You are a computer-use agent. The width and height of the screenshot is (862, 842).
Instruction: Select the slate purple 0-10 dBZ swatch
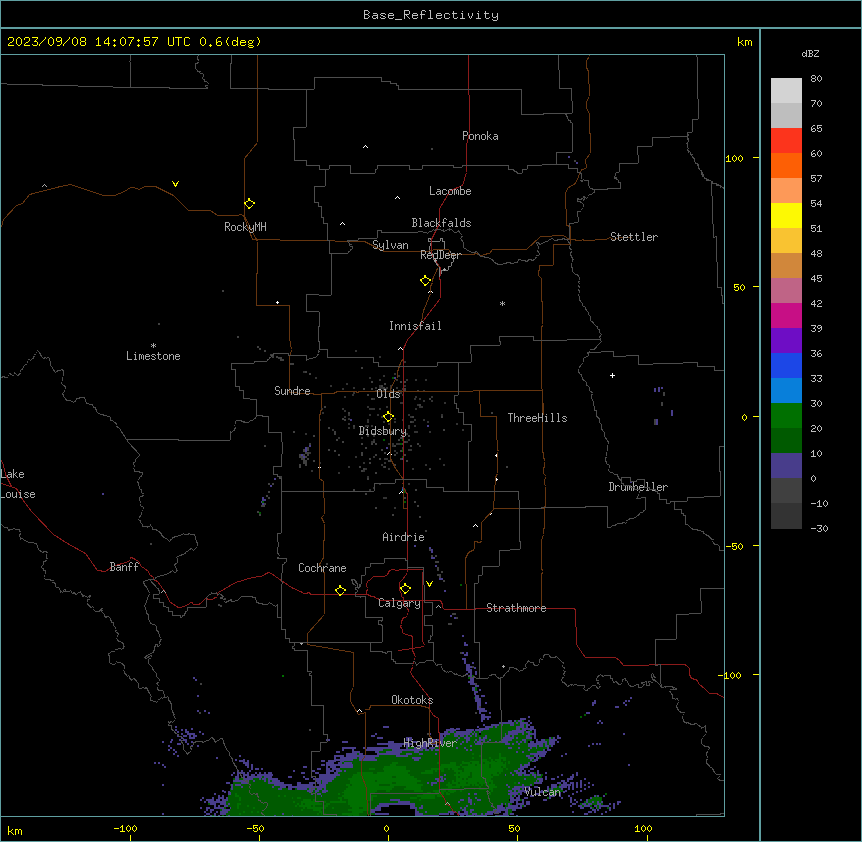[786, 466]
